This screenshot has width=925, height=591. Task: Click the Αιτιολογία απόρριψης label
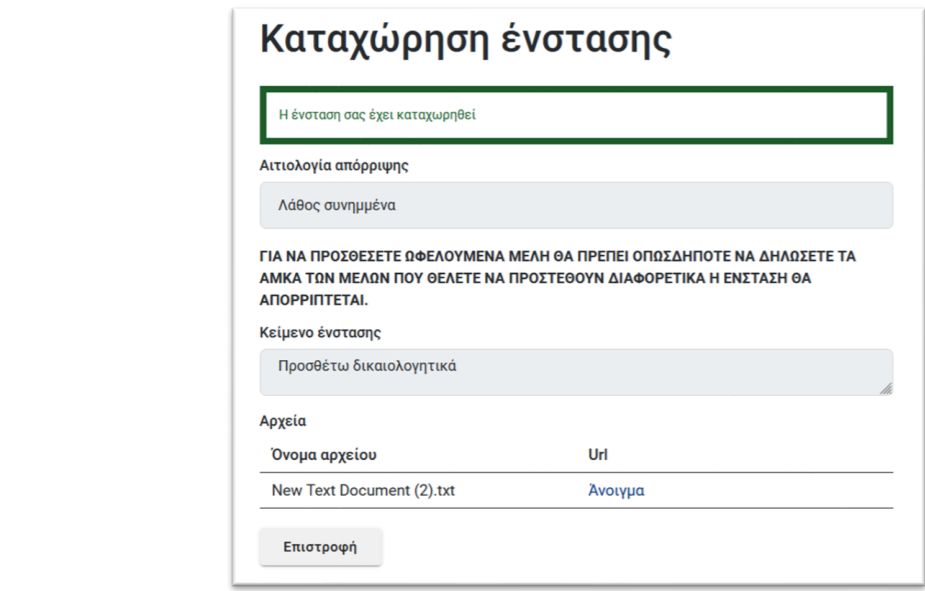pos(334,166)
